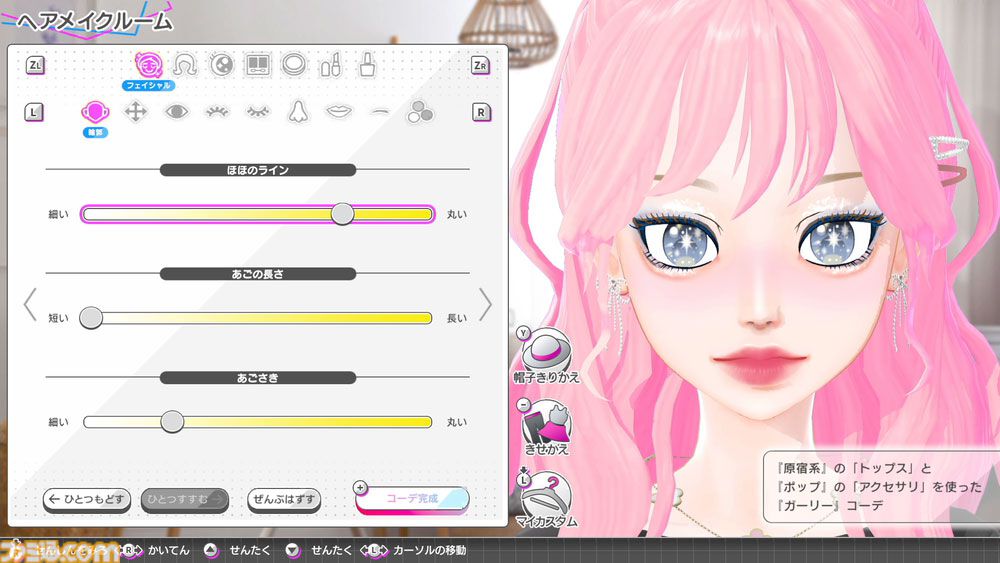Viewport: 1000px width, 563px height.
Task: Select the first eyelash icon
Action: point(217,112)
